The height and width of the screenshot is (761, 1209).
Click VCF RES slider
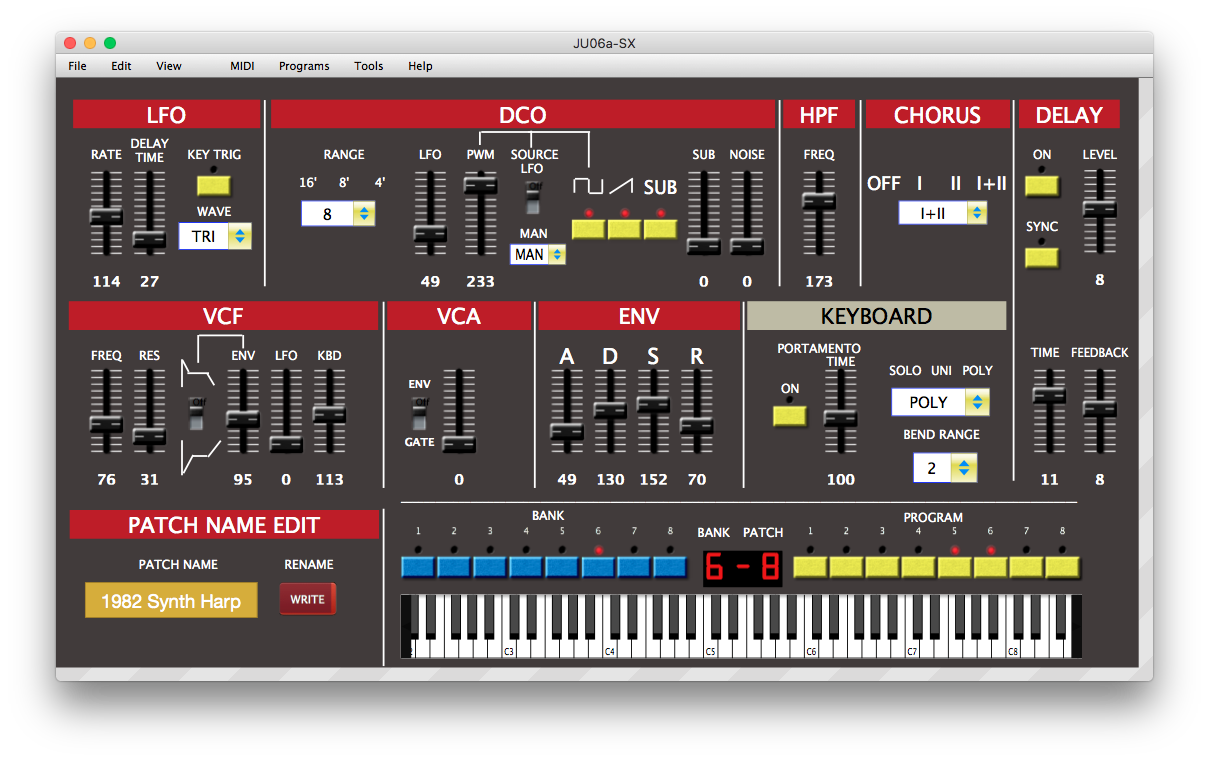coord(149,411)
